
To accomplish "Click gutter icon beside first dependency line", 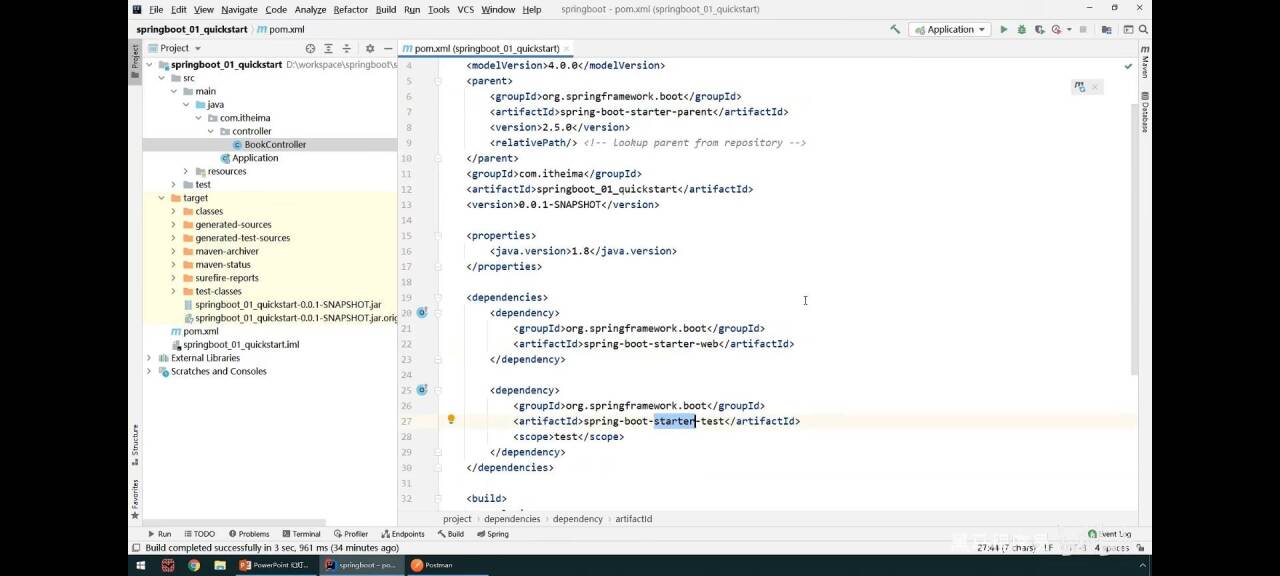I will click(x=422, y=312).
